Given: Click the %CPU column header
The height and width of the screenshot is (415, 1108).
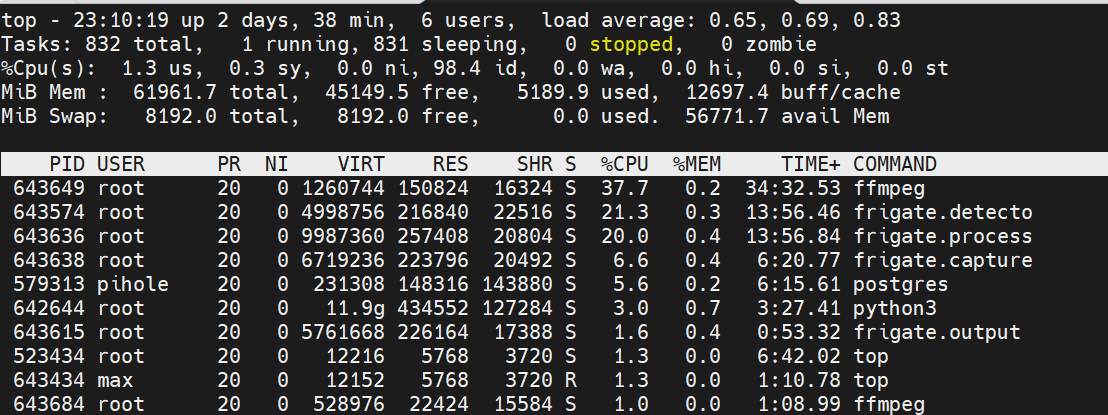Looking at the screenshot, I should pos(625,164).
